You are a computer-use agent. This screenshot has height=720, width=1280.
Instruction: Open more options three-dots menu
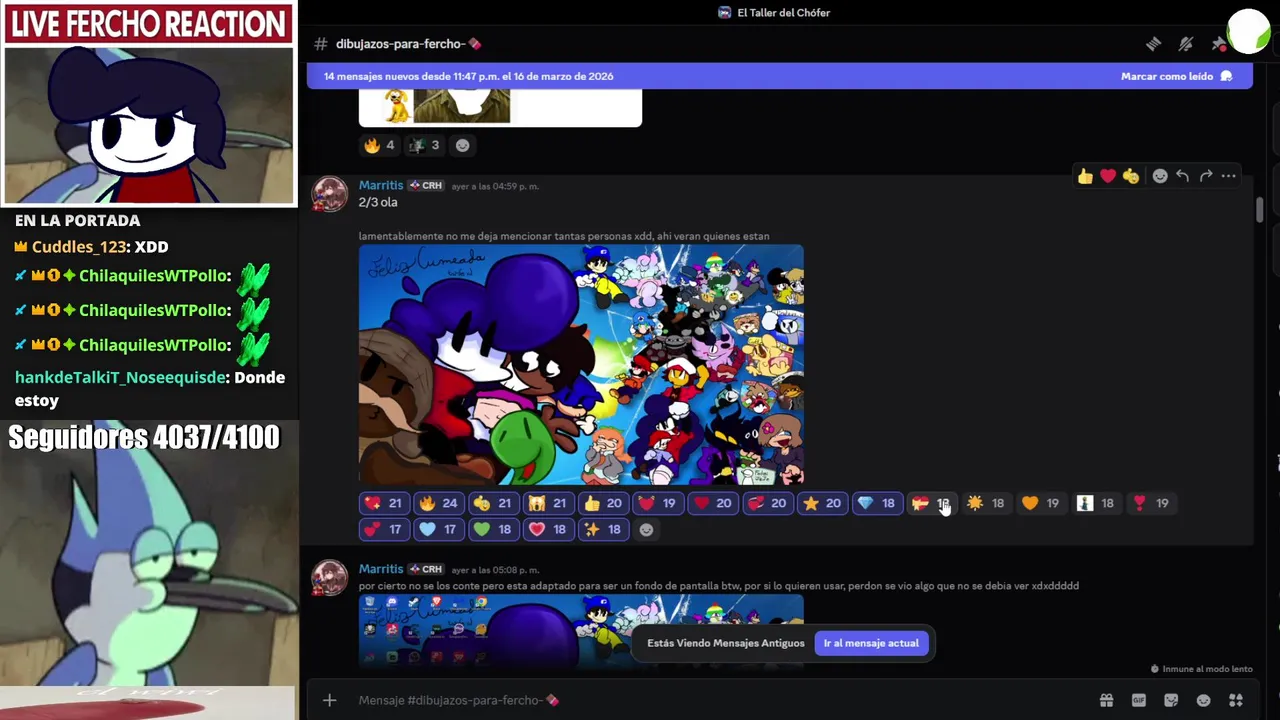1229,176
